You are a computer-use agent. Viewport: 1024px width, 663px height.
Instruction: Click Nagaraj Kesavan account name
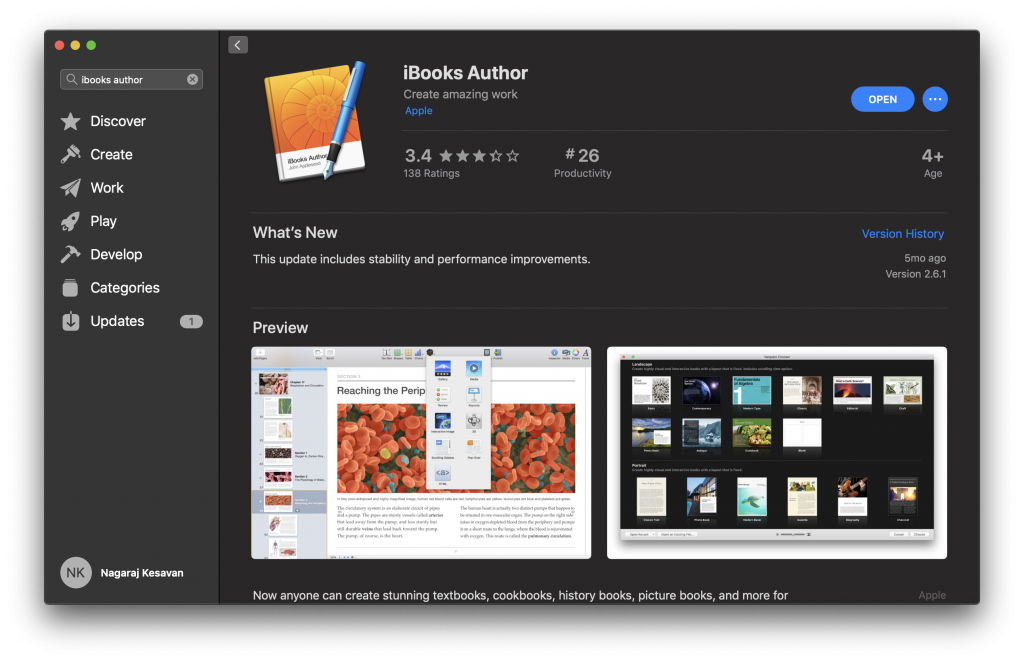pyautogui.click(x=142, y=573)
